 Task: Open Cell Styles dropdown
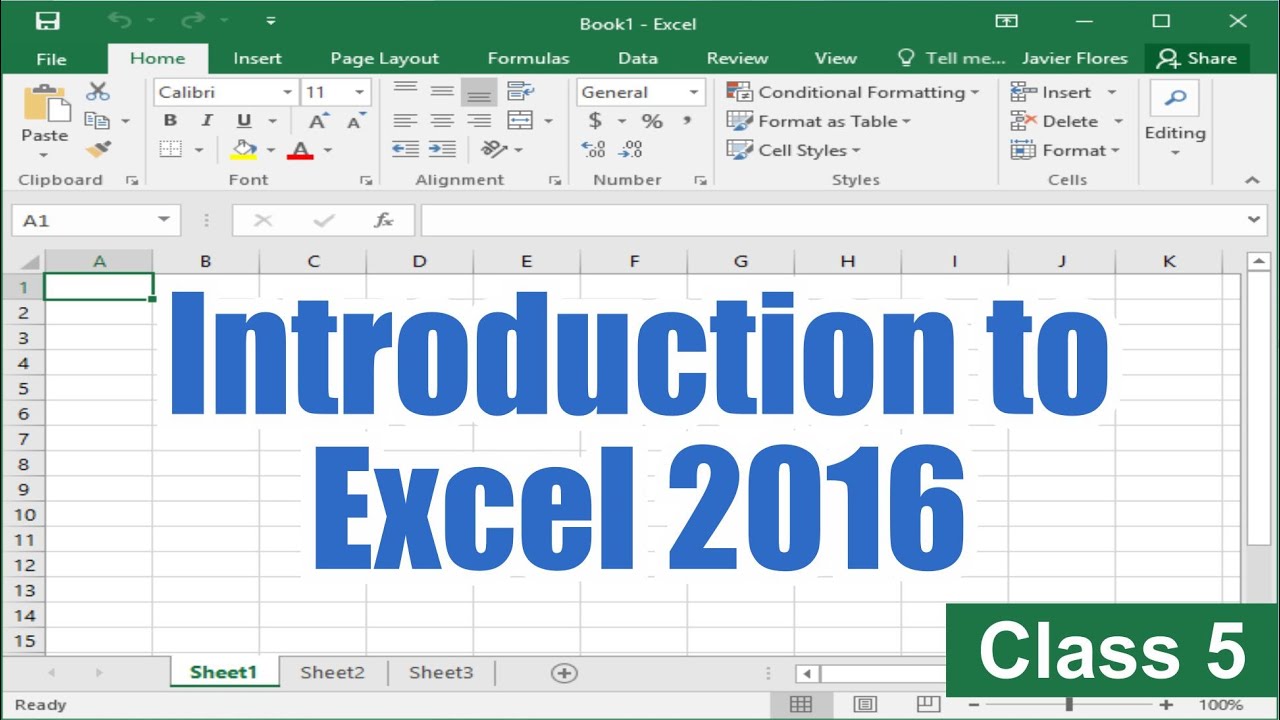794,150
